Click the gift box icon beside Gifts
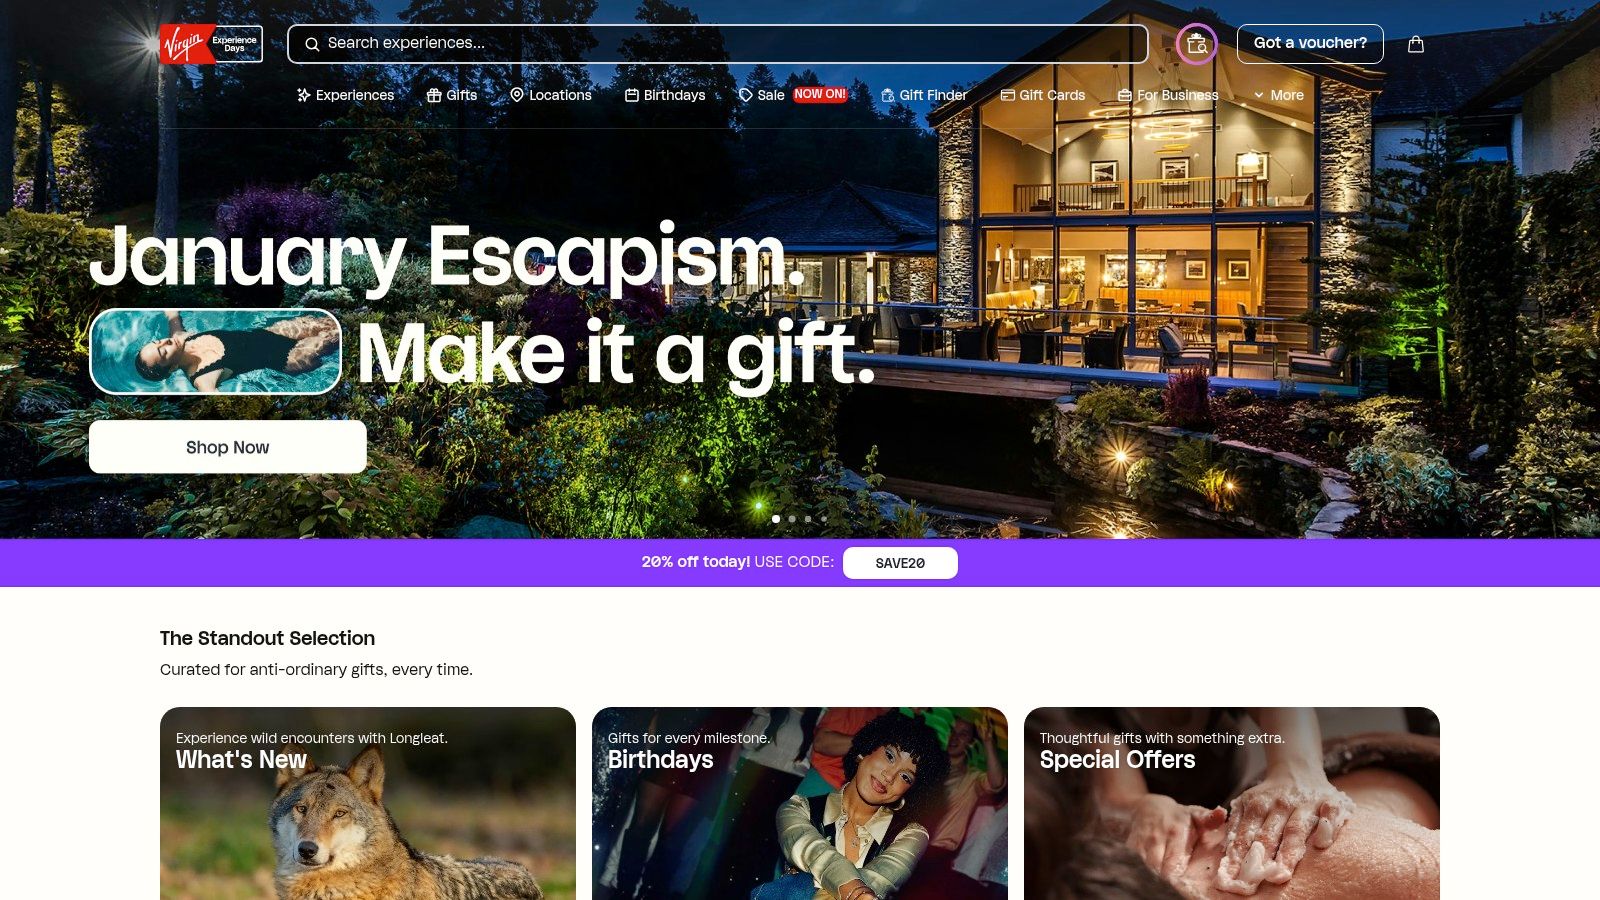The height and width of the screenshot is (900, 1600). point(434,95)
